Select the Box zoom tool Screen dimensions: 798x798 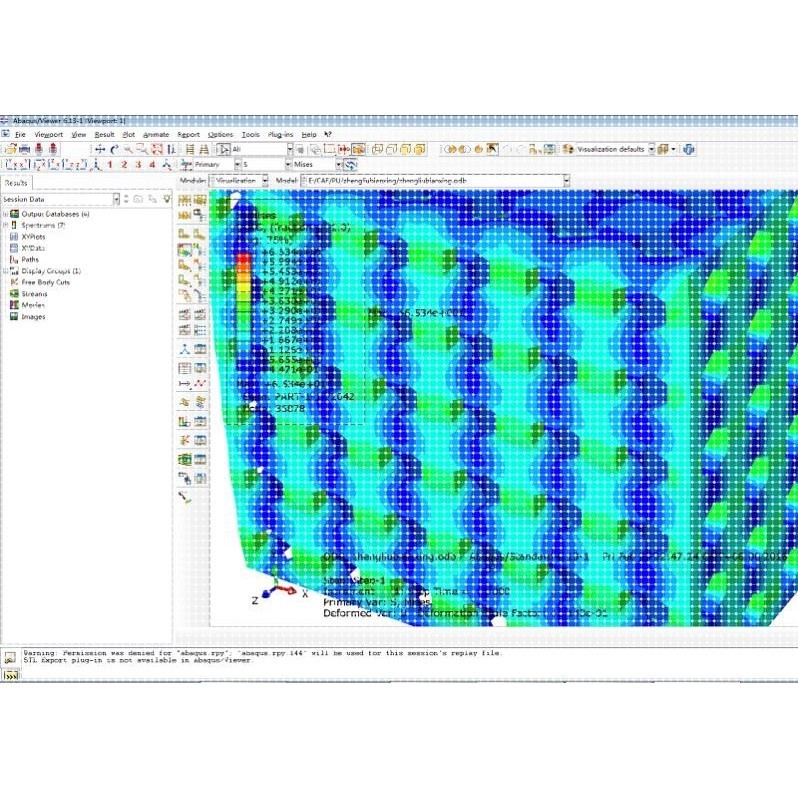point(142,149)
